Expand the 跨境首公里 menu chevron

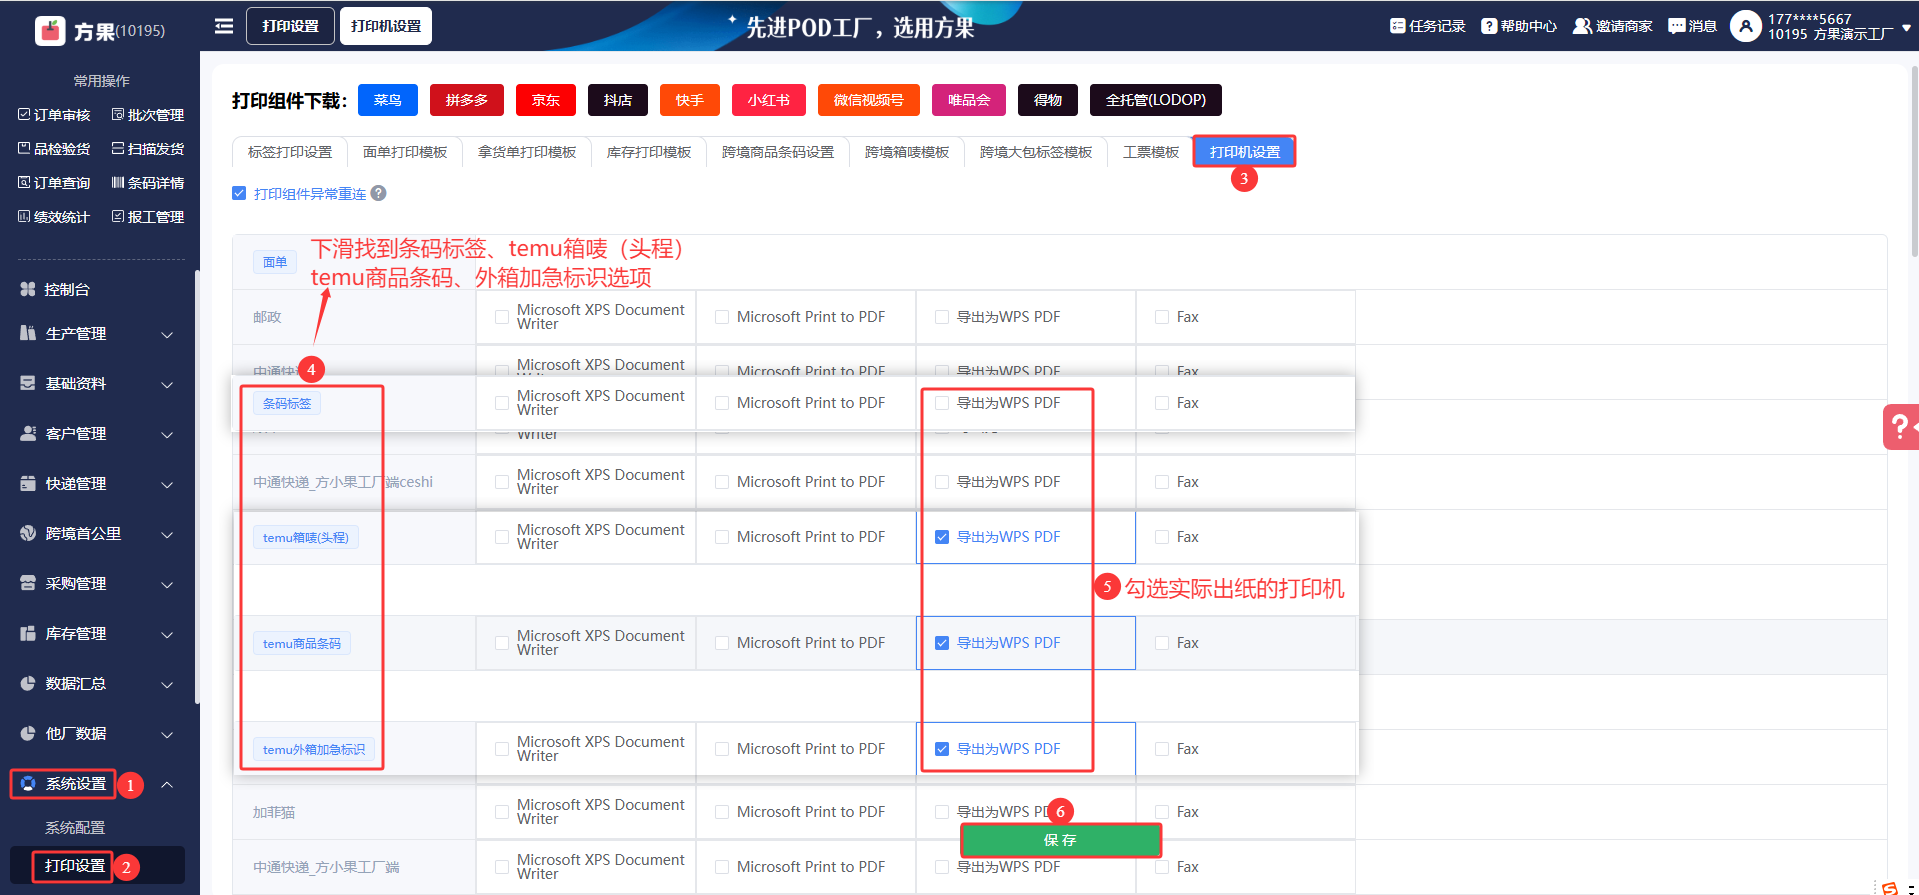(167, 534)
